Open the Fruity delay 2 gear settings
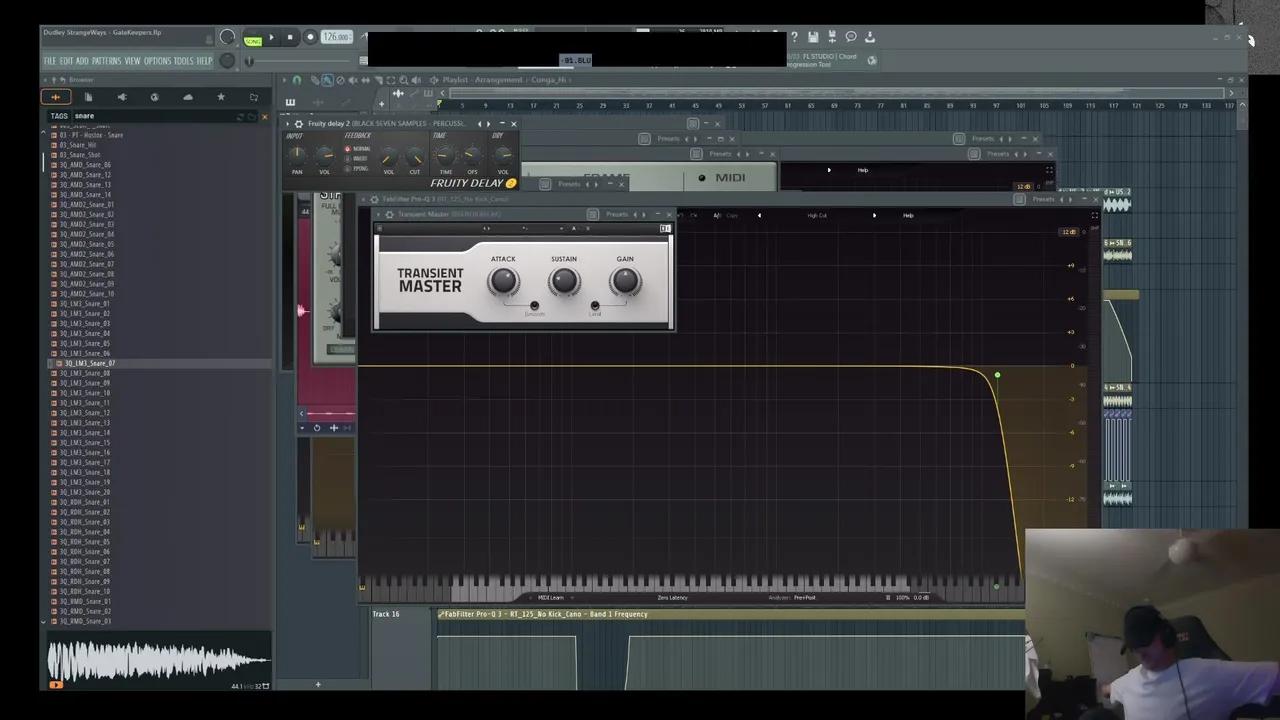The height and width of the screenshot is (720, 1280). tap(298, 124)
